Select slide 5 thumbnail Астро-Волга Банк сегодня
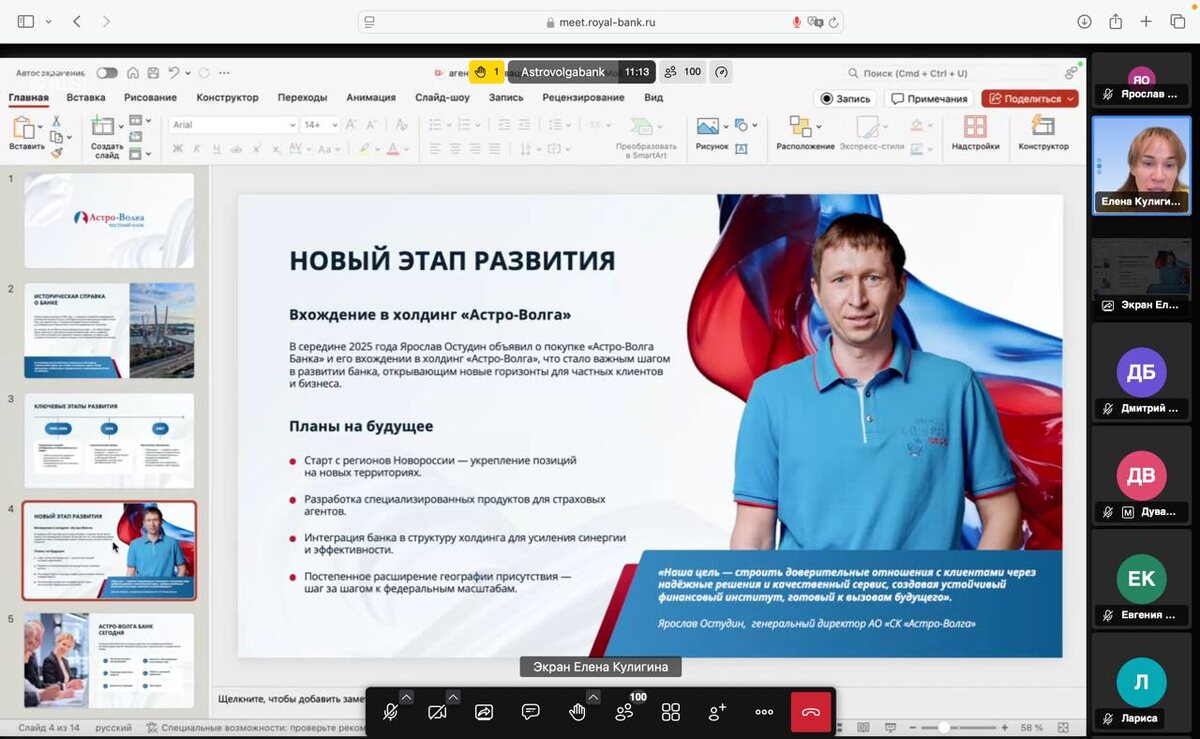The image size is (1200, 739). (109, 660)
